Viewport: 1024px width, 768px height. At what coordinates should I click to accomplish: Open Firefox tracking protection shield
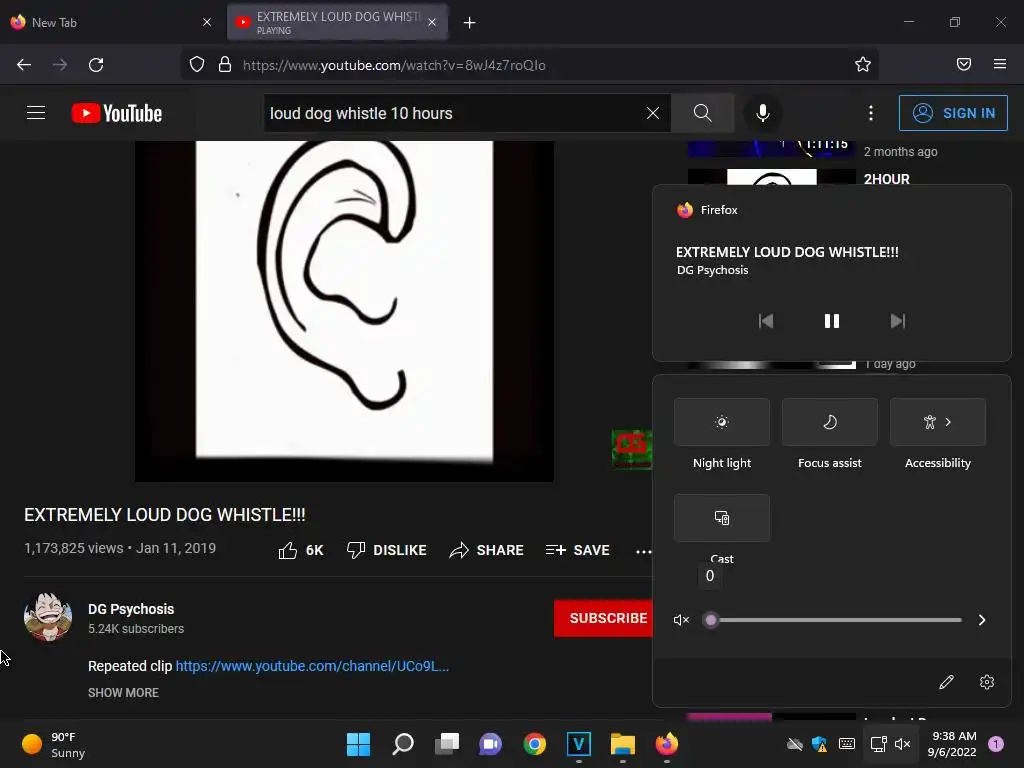point(197,65)
